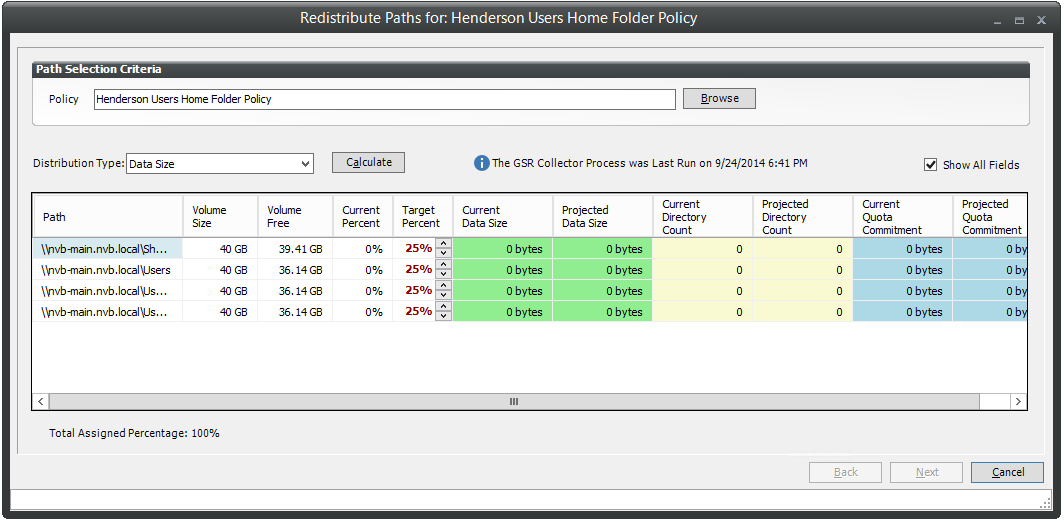The height and width of the screenshot is (522, 1064).
Task: Click blue Current Quota Commitment cell in \Sh... row
Action: 902,249
